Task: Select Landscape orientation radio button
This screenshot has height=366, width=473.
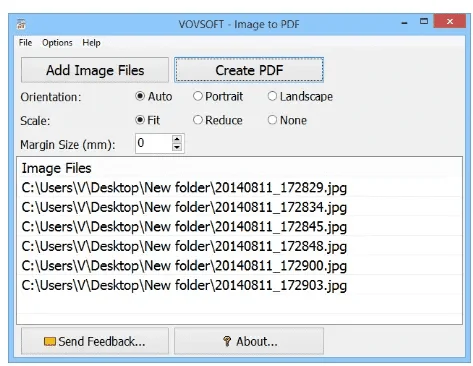Action: pos(272,96)
